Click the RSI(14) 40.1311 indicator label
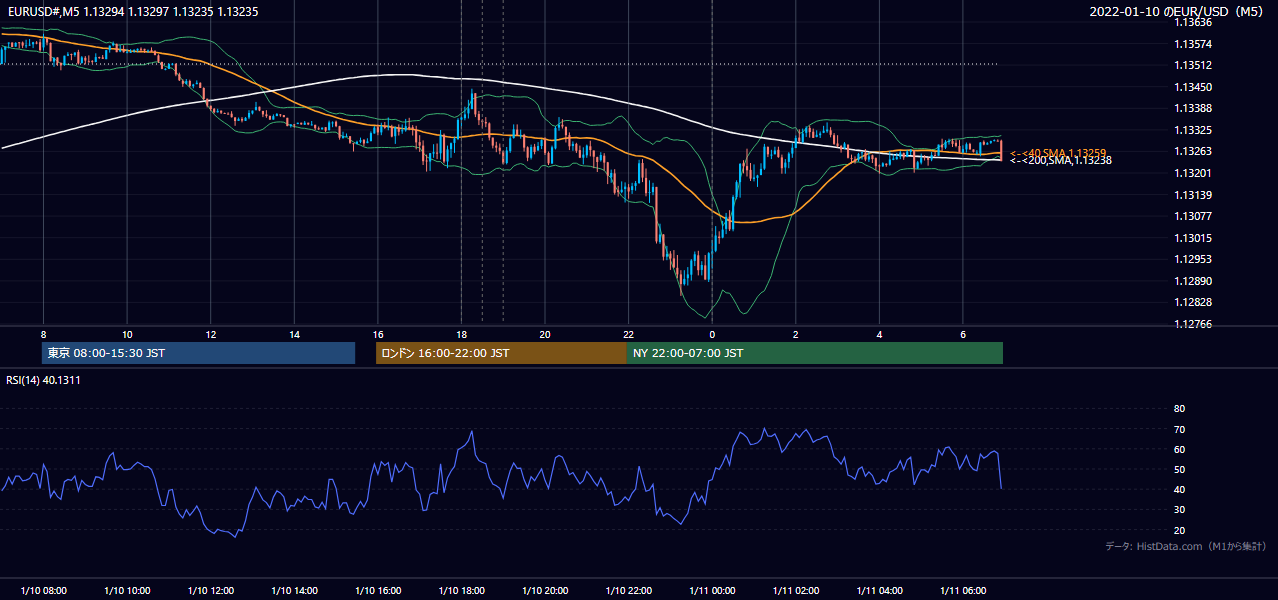This screenshot has width=1278, height=600. (43, 380)
